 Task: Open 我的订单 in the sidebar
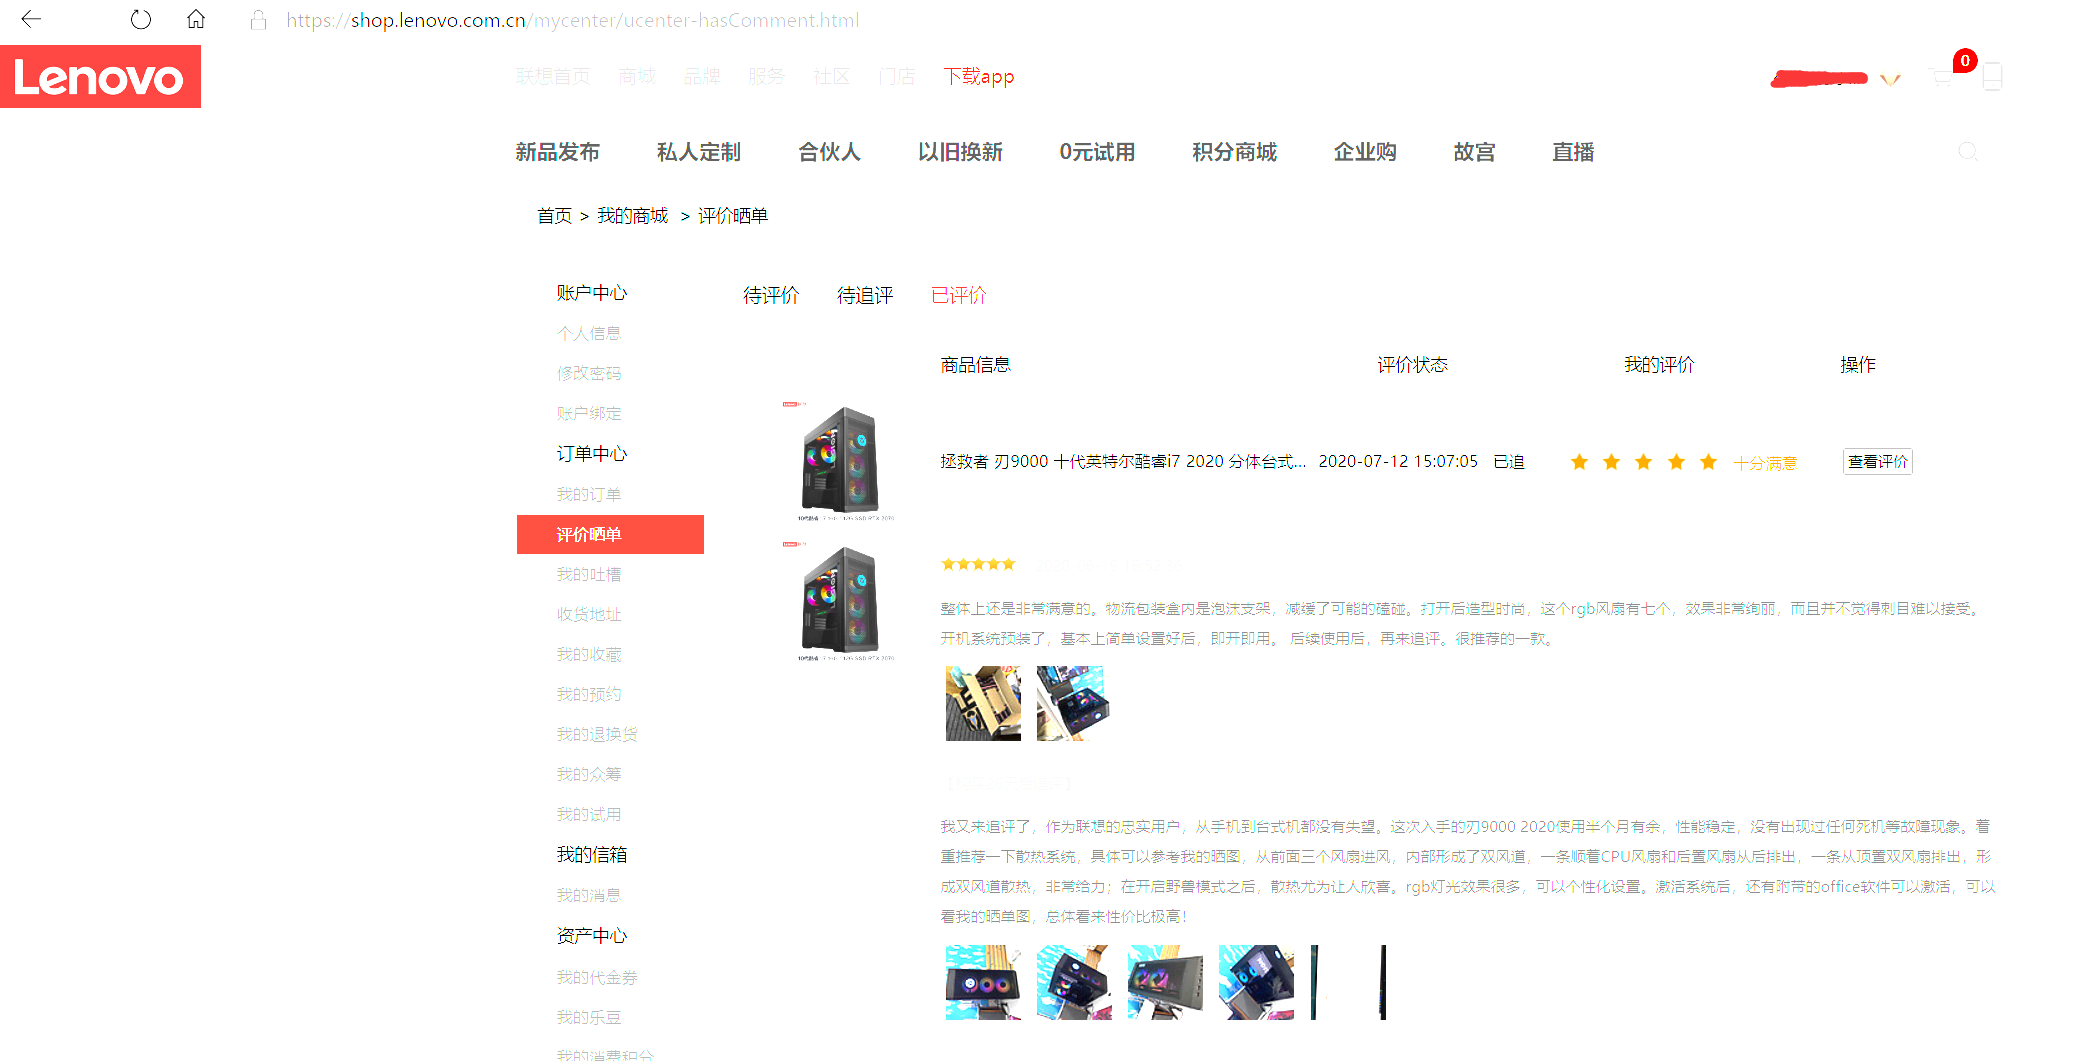tap(589, 494)
